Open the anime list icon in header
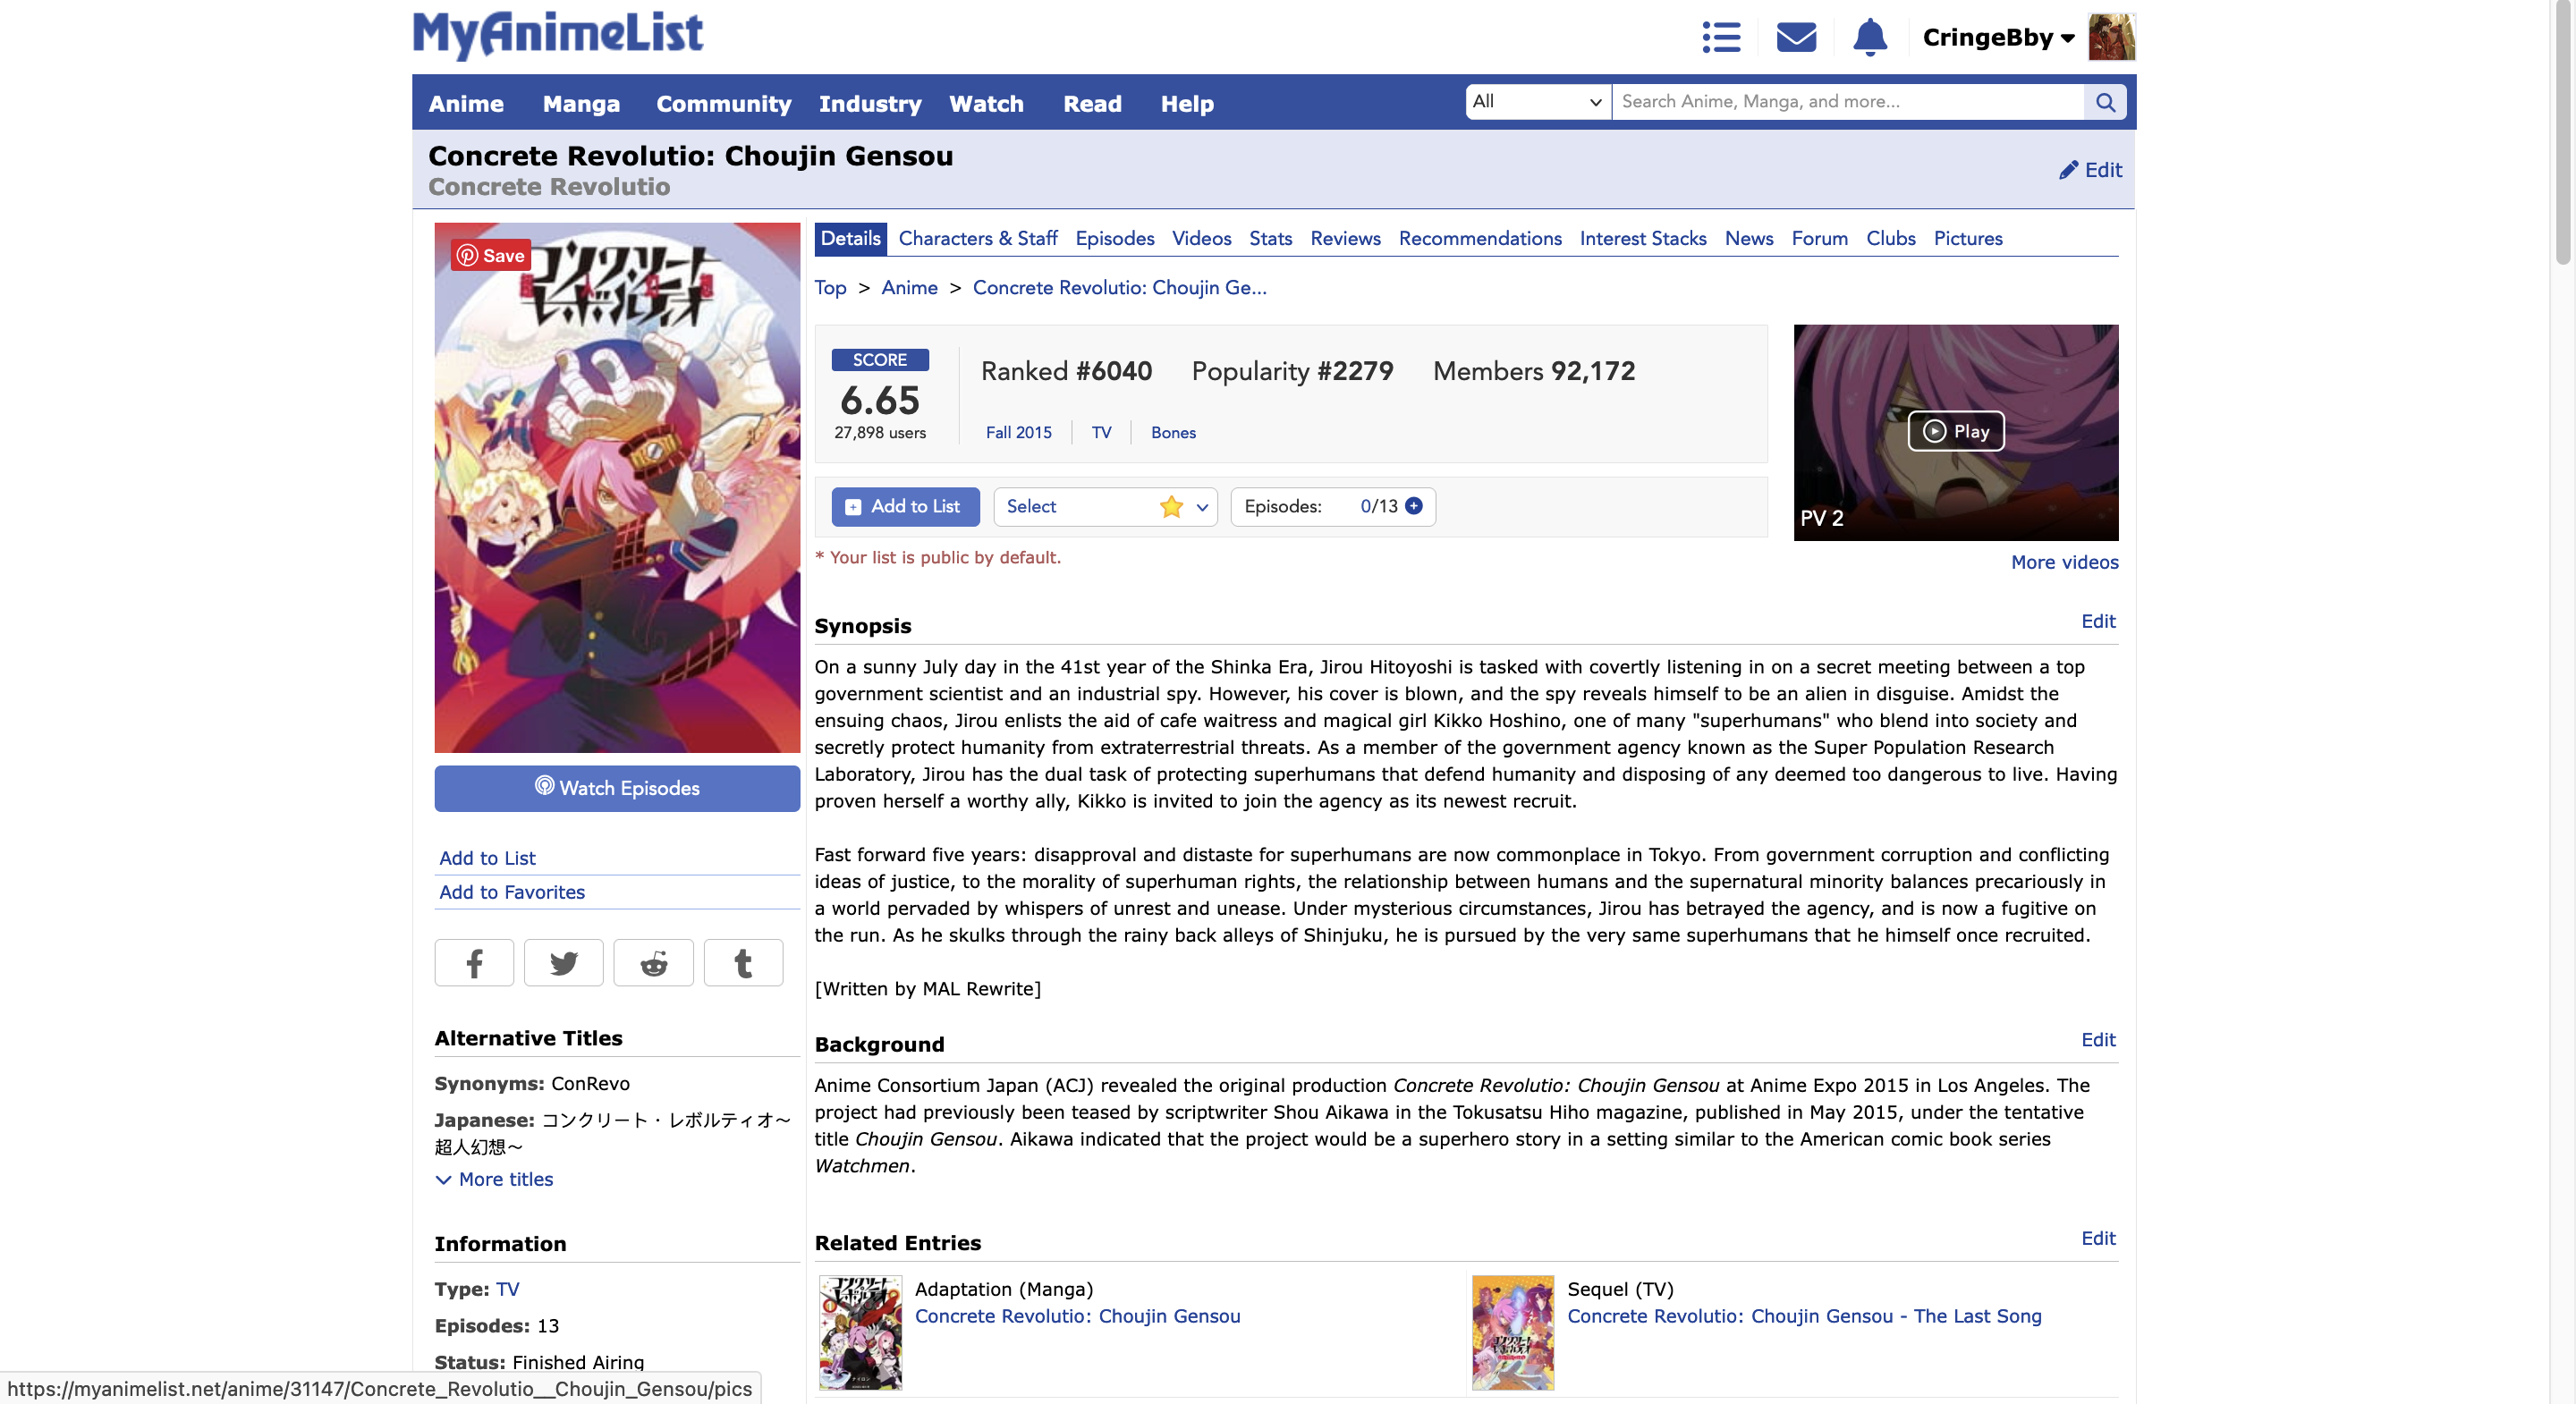The height and width of the screenshot is (1404, 2576). point(1721,37)
